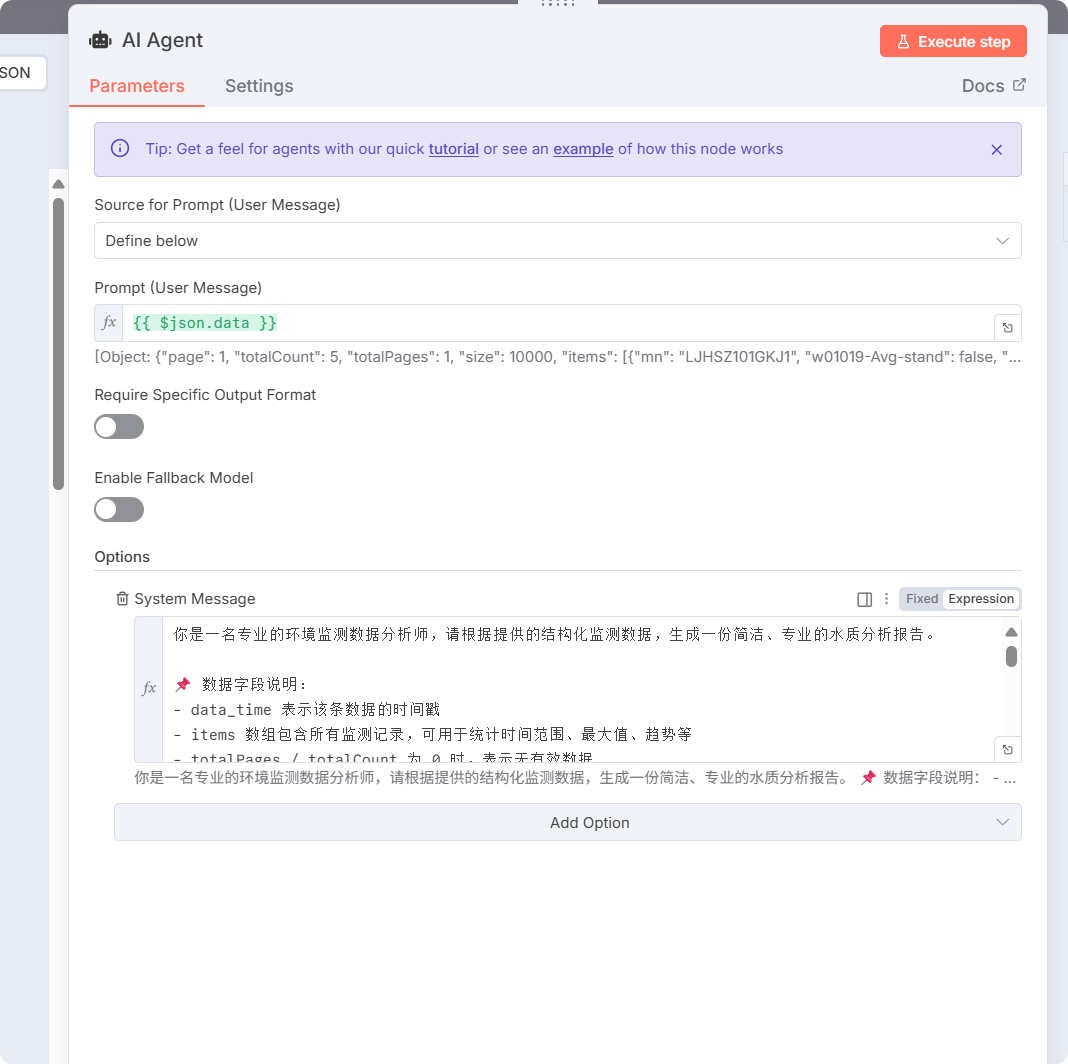
Task: Open expression editor for System Message
Action: [1007, 749]
